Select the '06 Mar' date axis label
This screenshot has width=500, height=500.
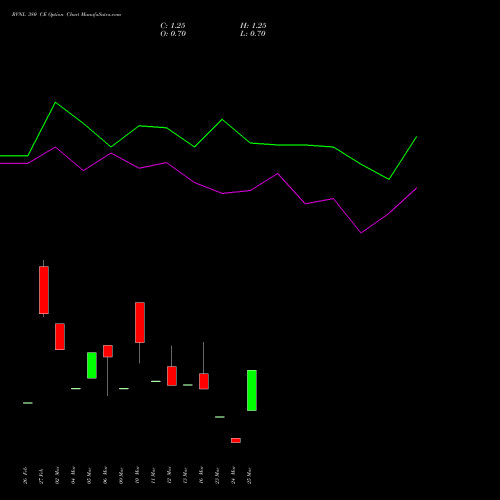point(105,476)
